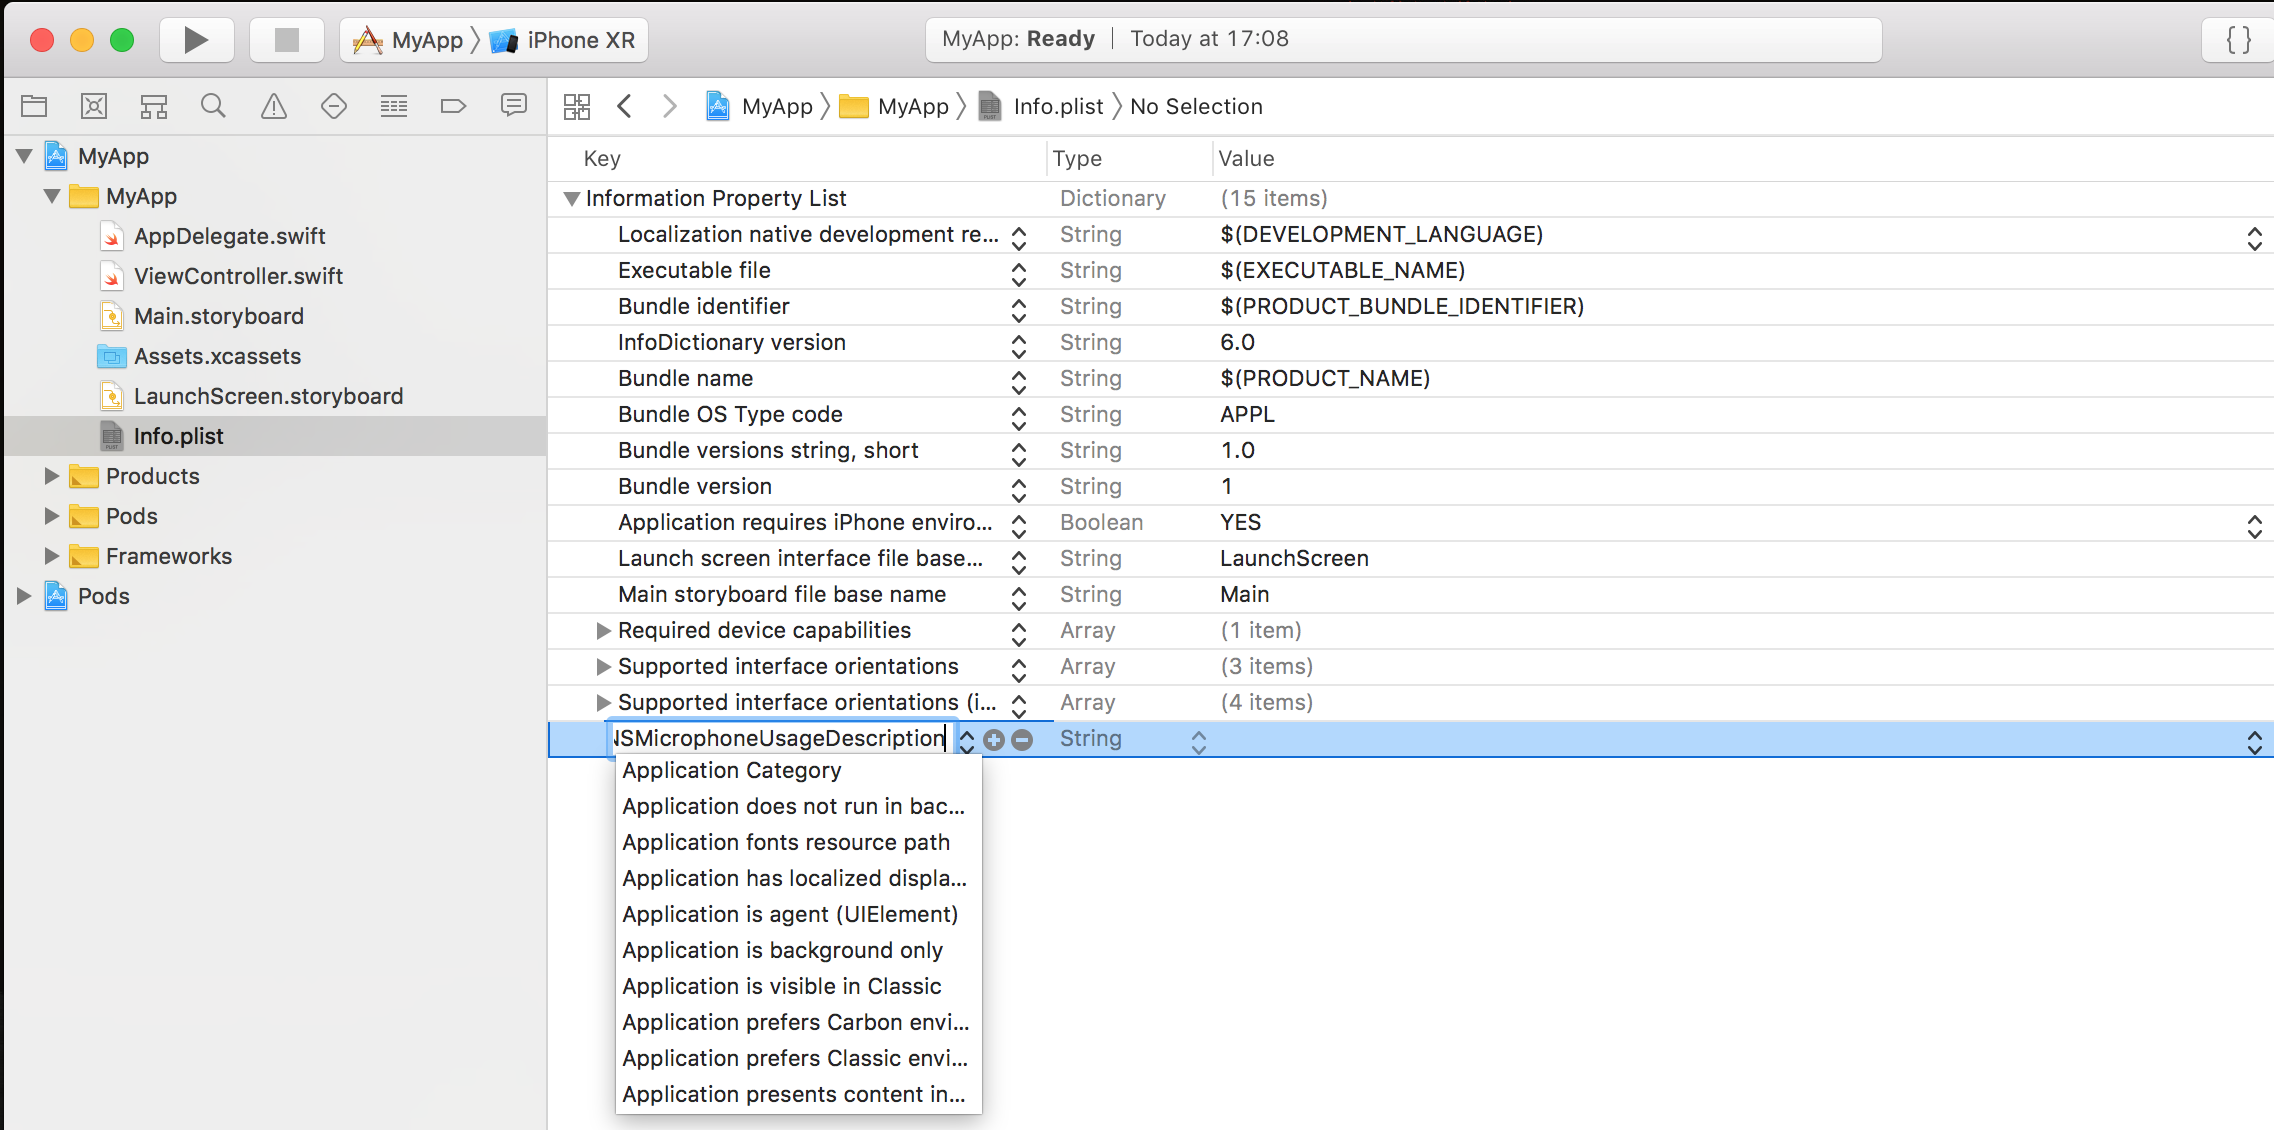Choose Application has localized displa... suggestion

coord(798,878)
